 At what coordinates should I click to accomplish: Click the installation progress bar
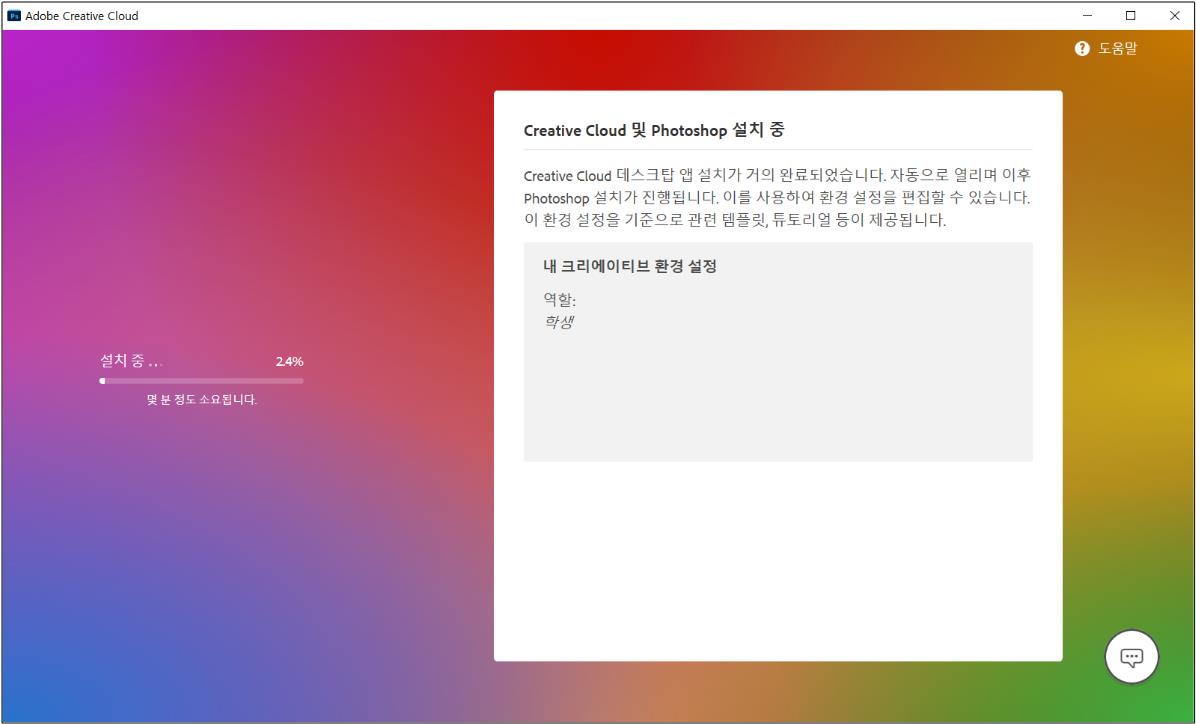coord(200,381)
